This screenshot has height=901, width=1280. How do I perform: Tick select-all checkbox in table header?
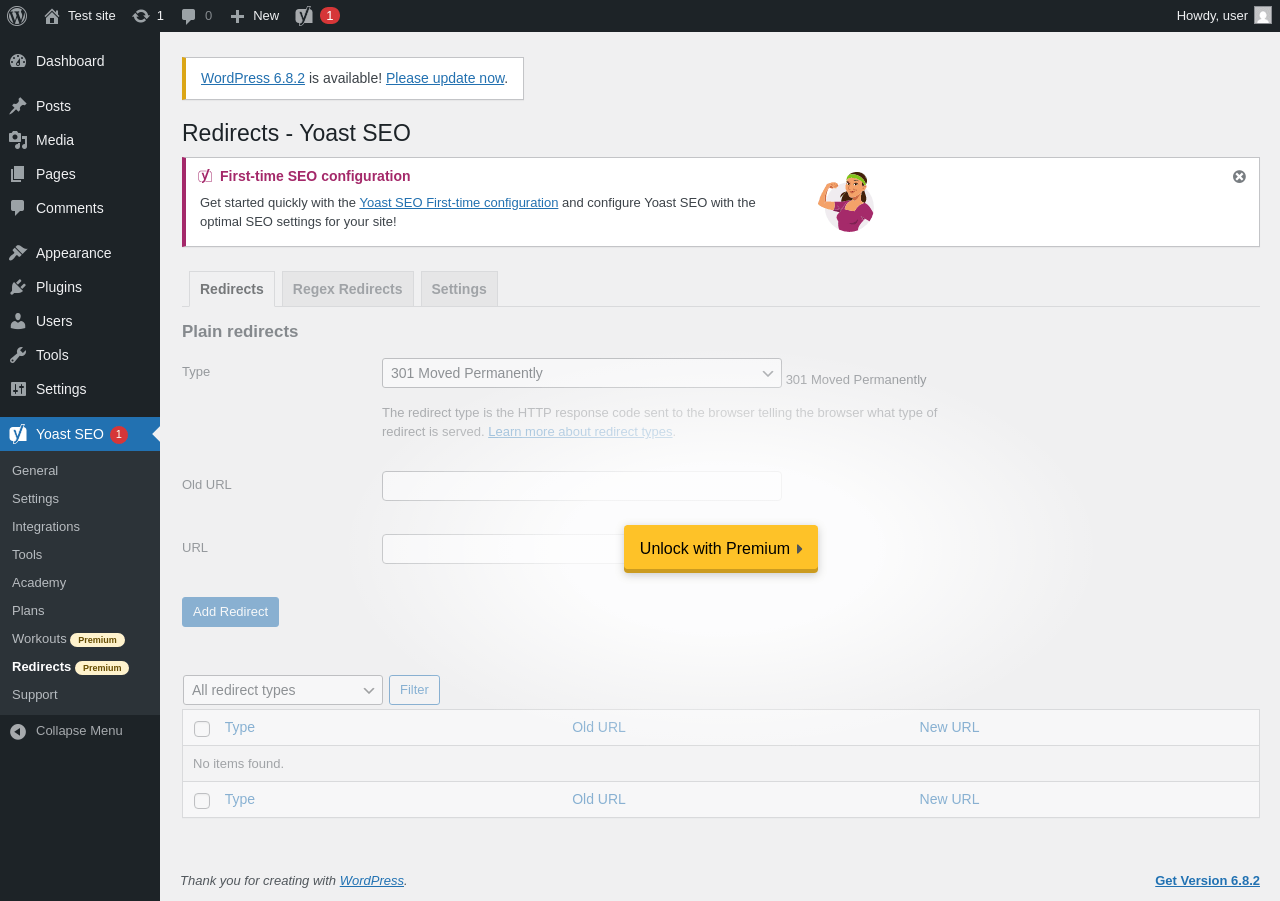(x=202, y=729)
